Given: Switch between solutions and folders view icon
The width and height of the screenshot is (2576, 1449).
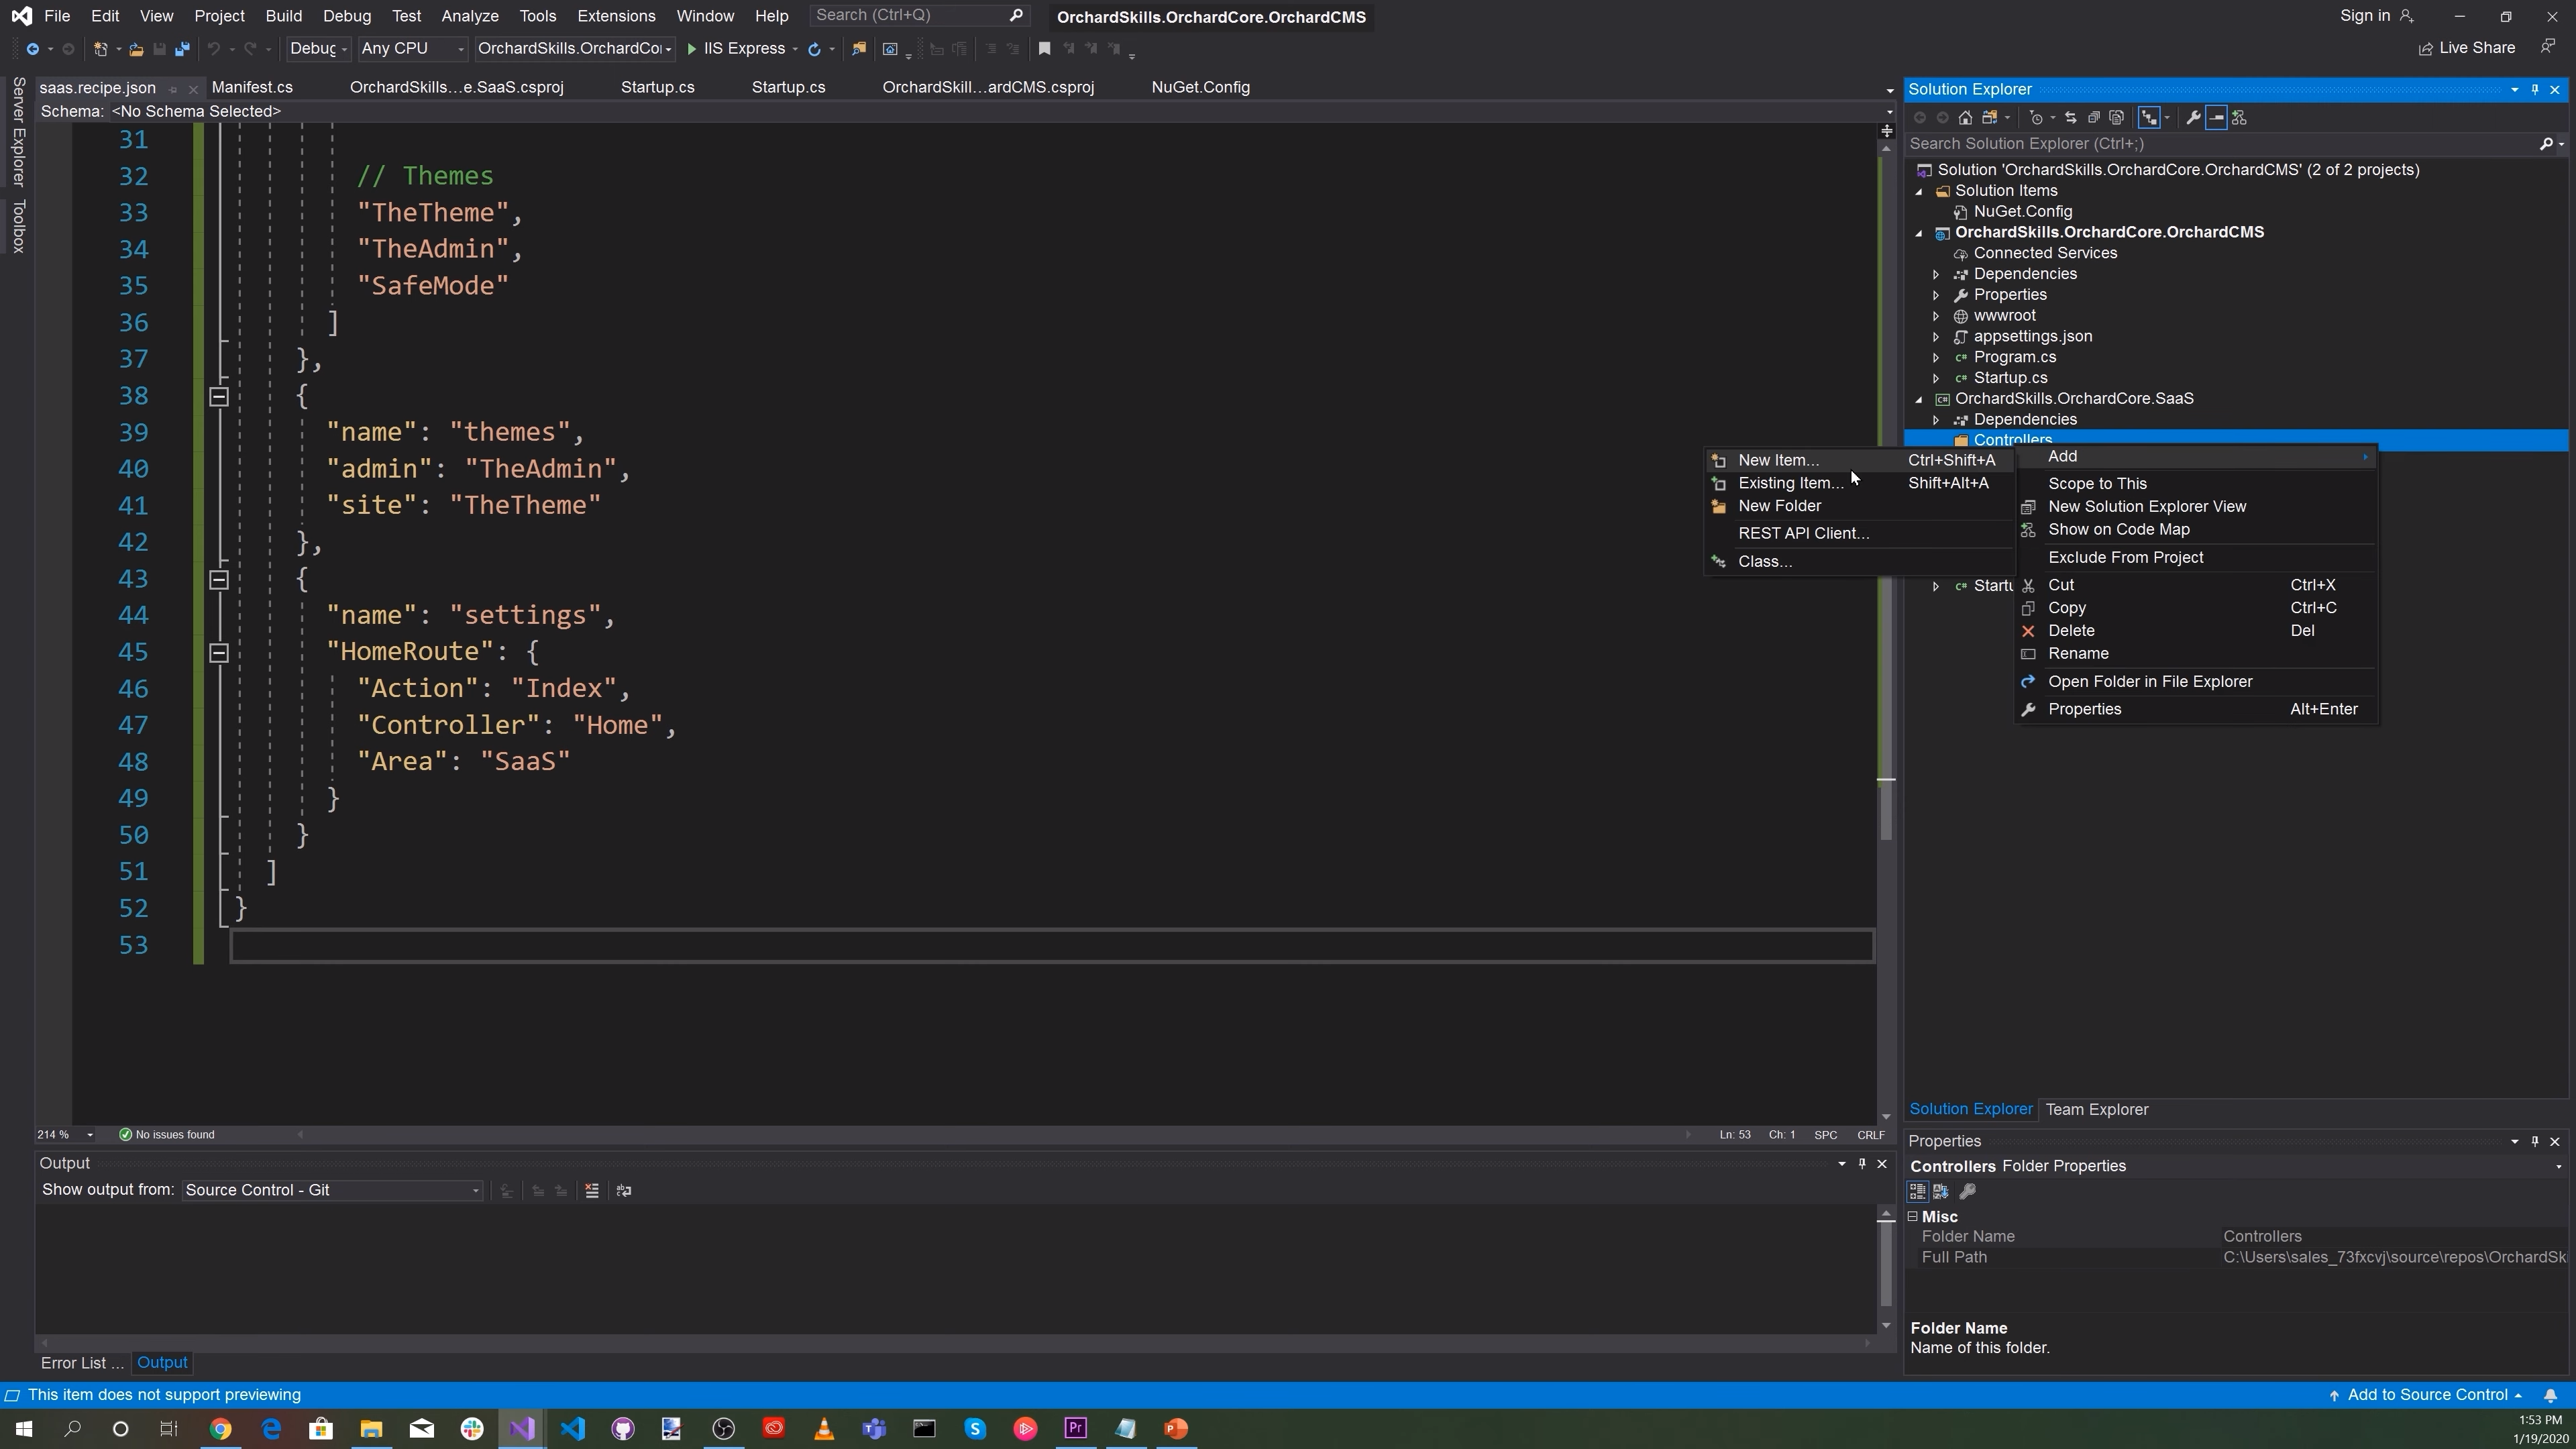Looking at the screenshot, I should point(1989,118).
